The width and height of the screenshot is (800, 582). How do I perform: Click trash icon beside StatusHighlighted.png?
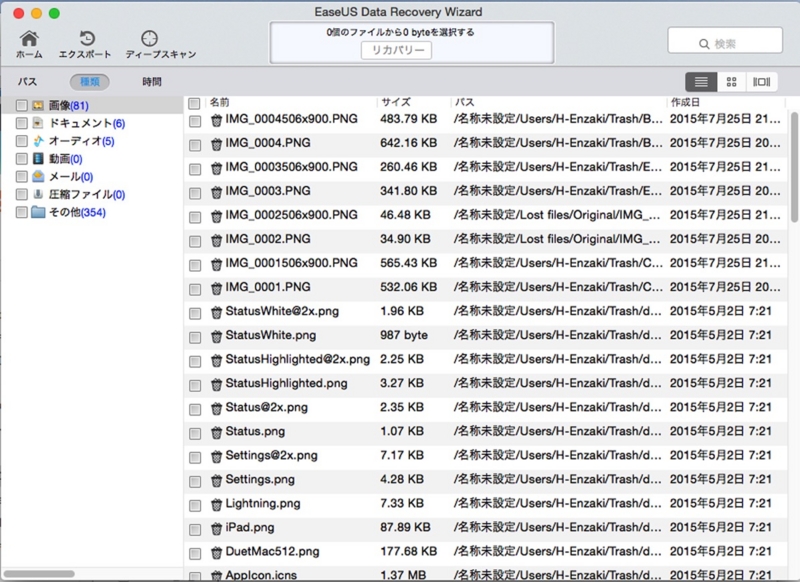pos(216,385)
